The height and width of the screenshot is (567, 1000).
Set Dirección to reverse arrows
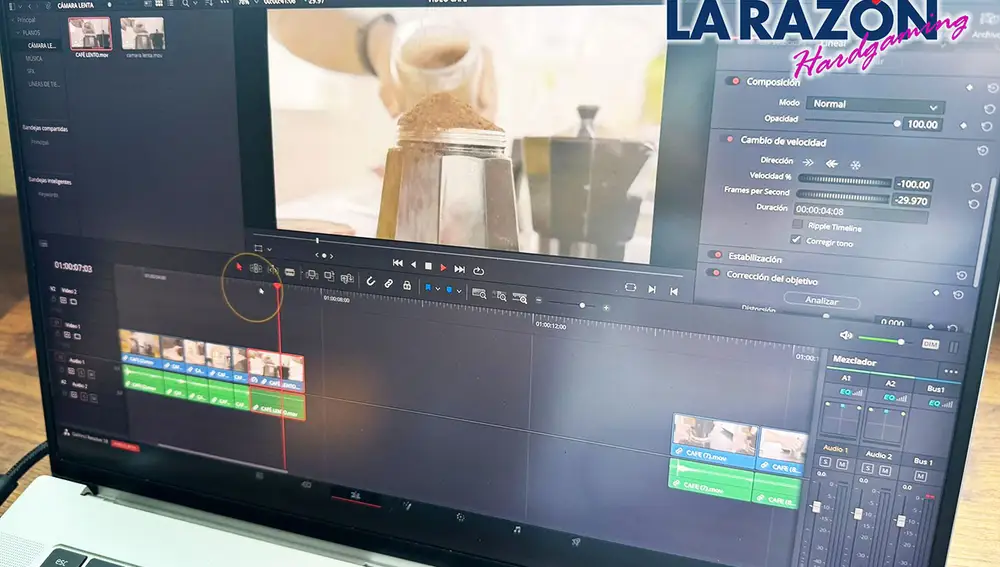click(x=832, y=163)
